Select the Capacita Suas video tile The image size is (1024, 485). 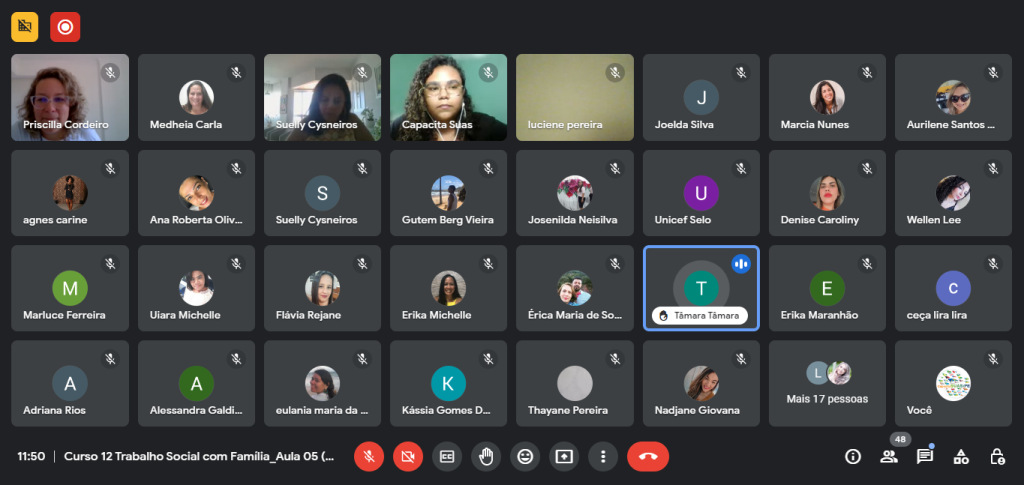coord(448,97)
